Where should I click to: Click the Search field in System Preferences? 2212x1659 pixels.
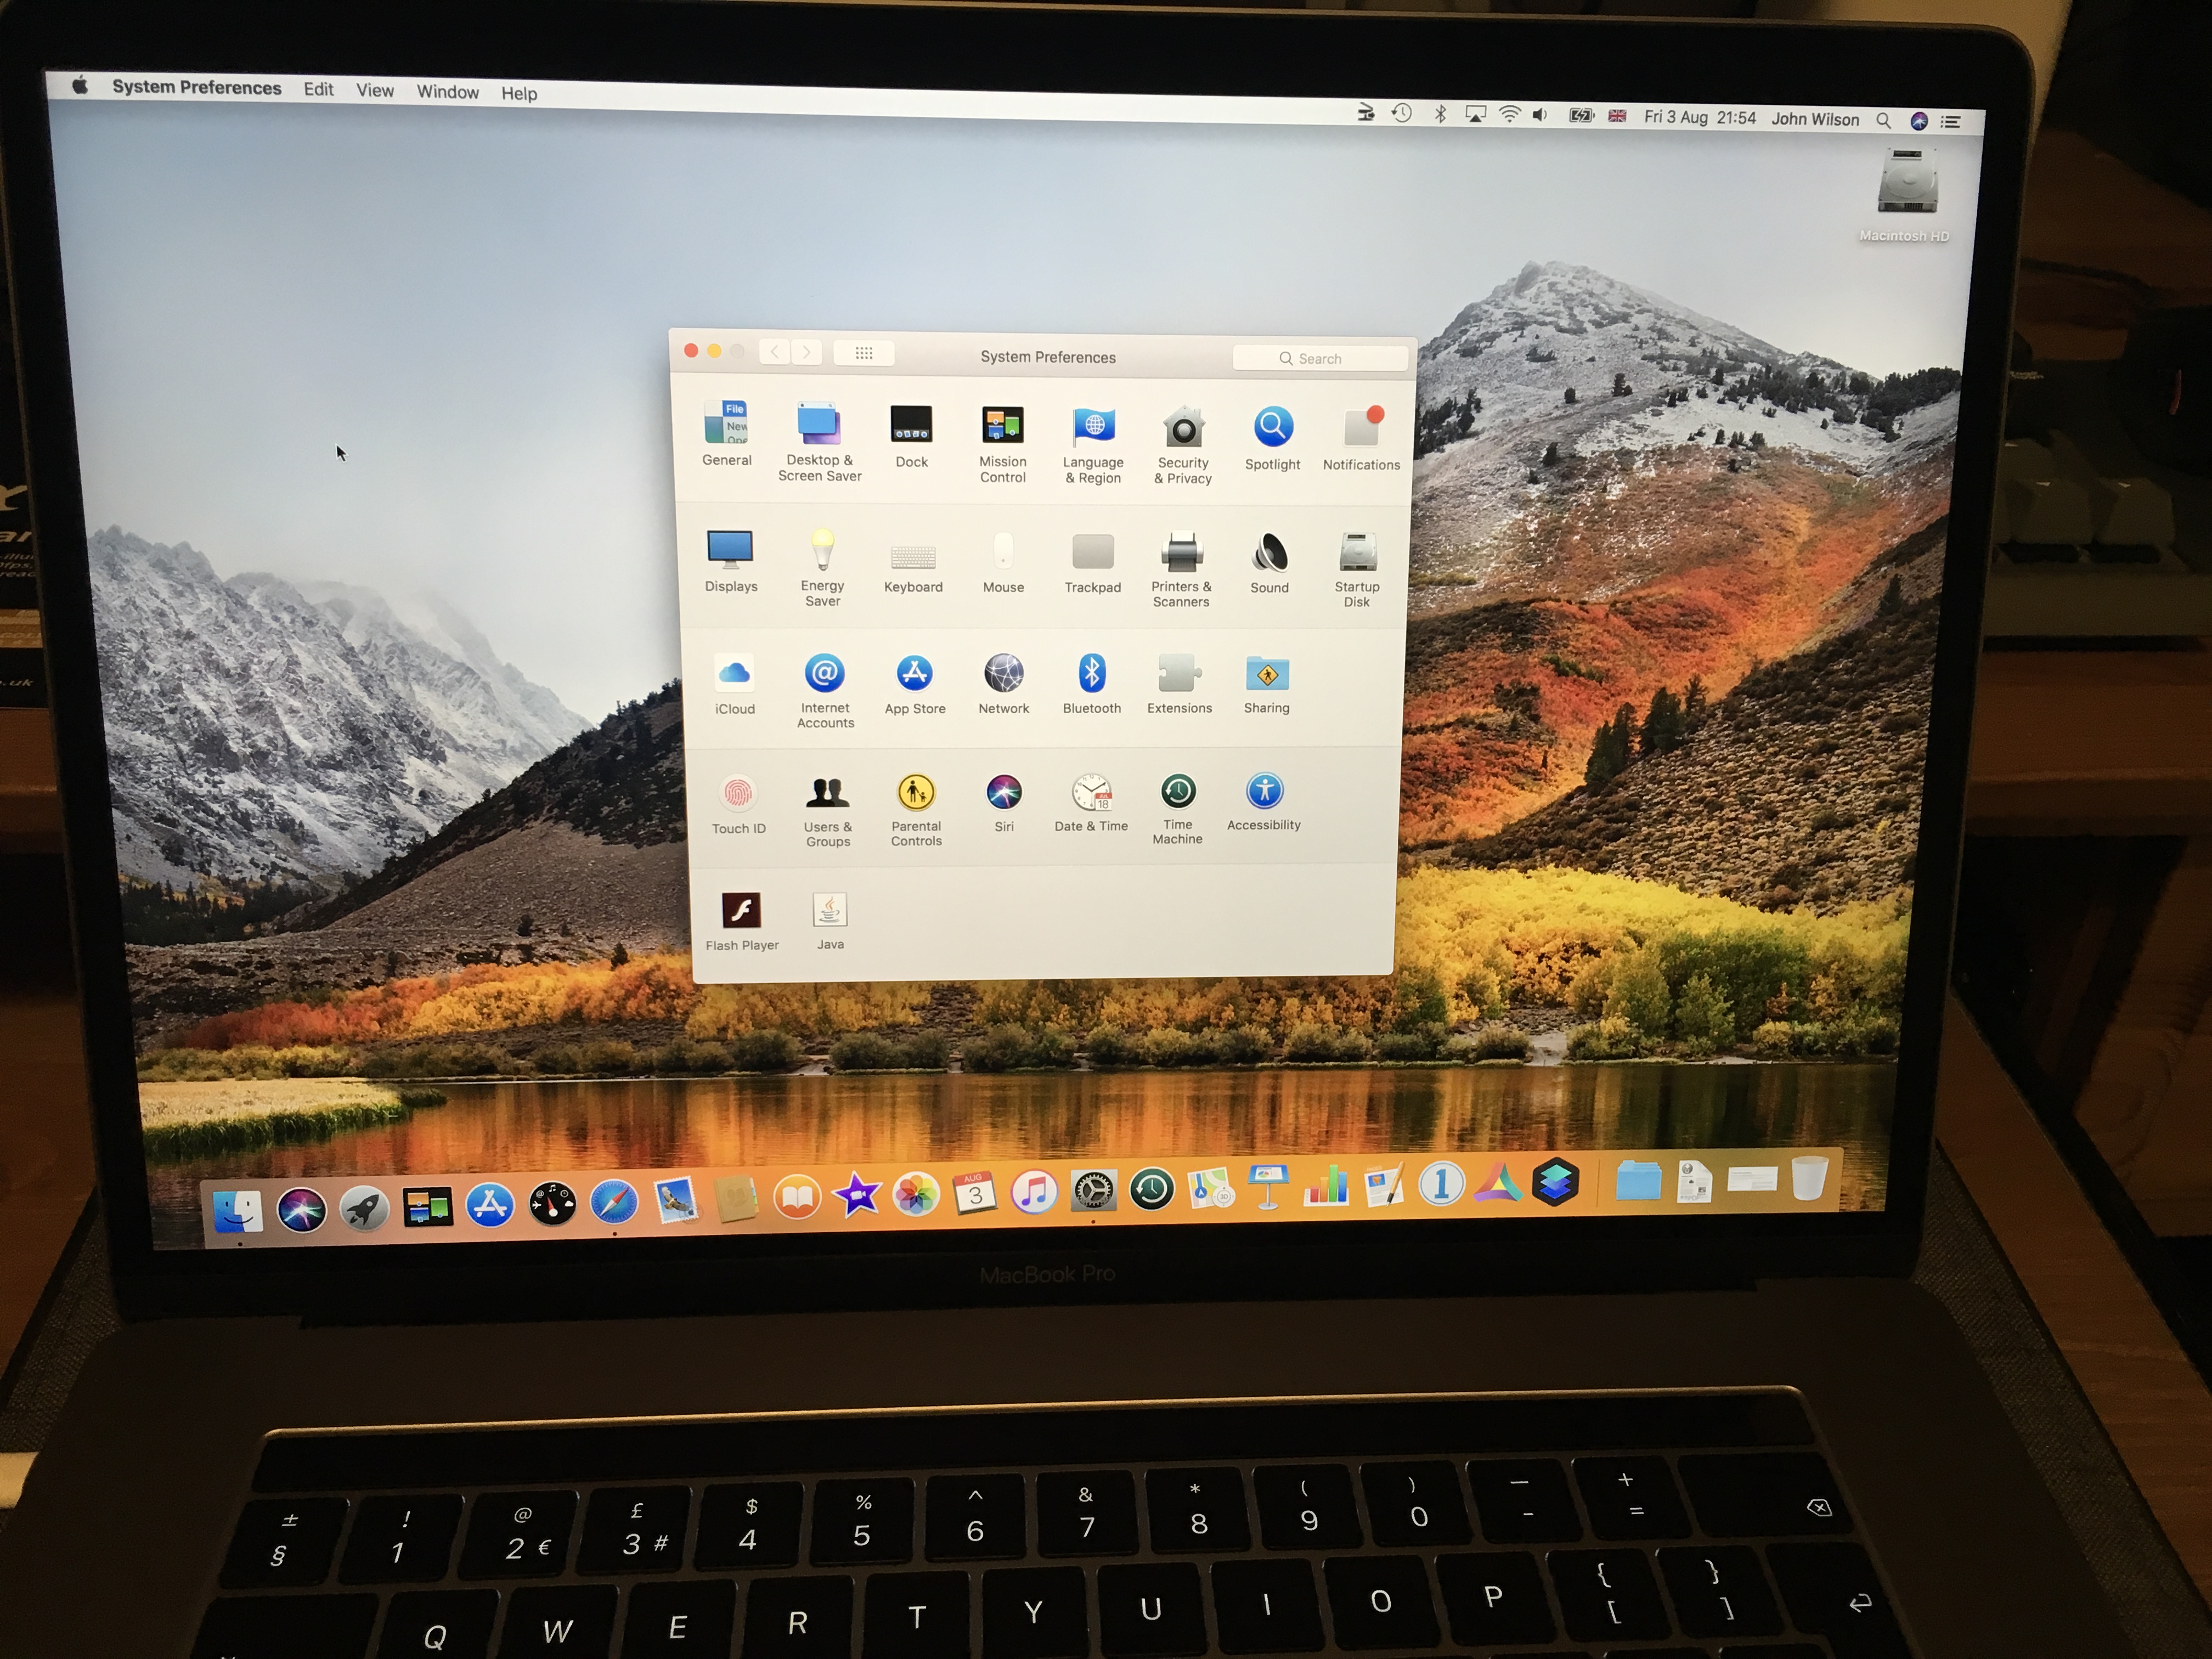pos(1320,358)
